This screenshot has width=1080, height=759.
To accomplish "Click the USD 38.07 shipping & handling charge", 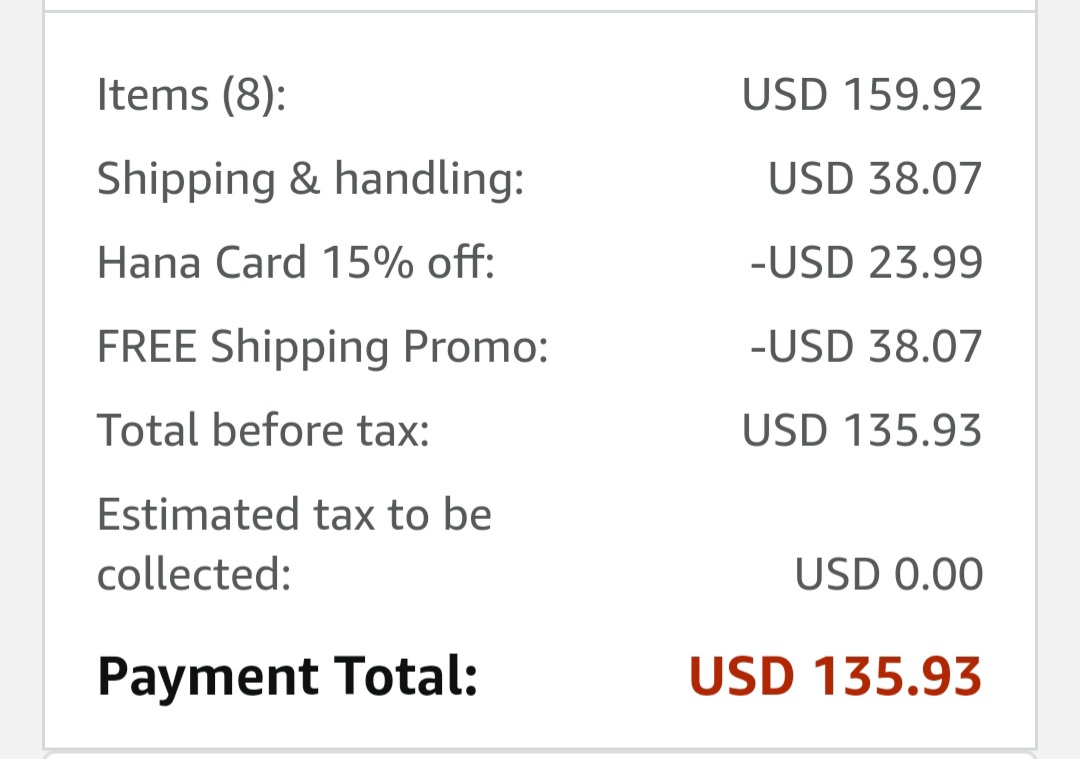I will click(x=875, y=179).
